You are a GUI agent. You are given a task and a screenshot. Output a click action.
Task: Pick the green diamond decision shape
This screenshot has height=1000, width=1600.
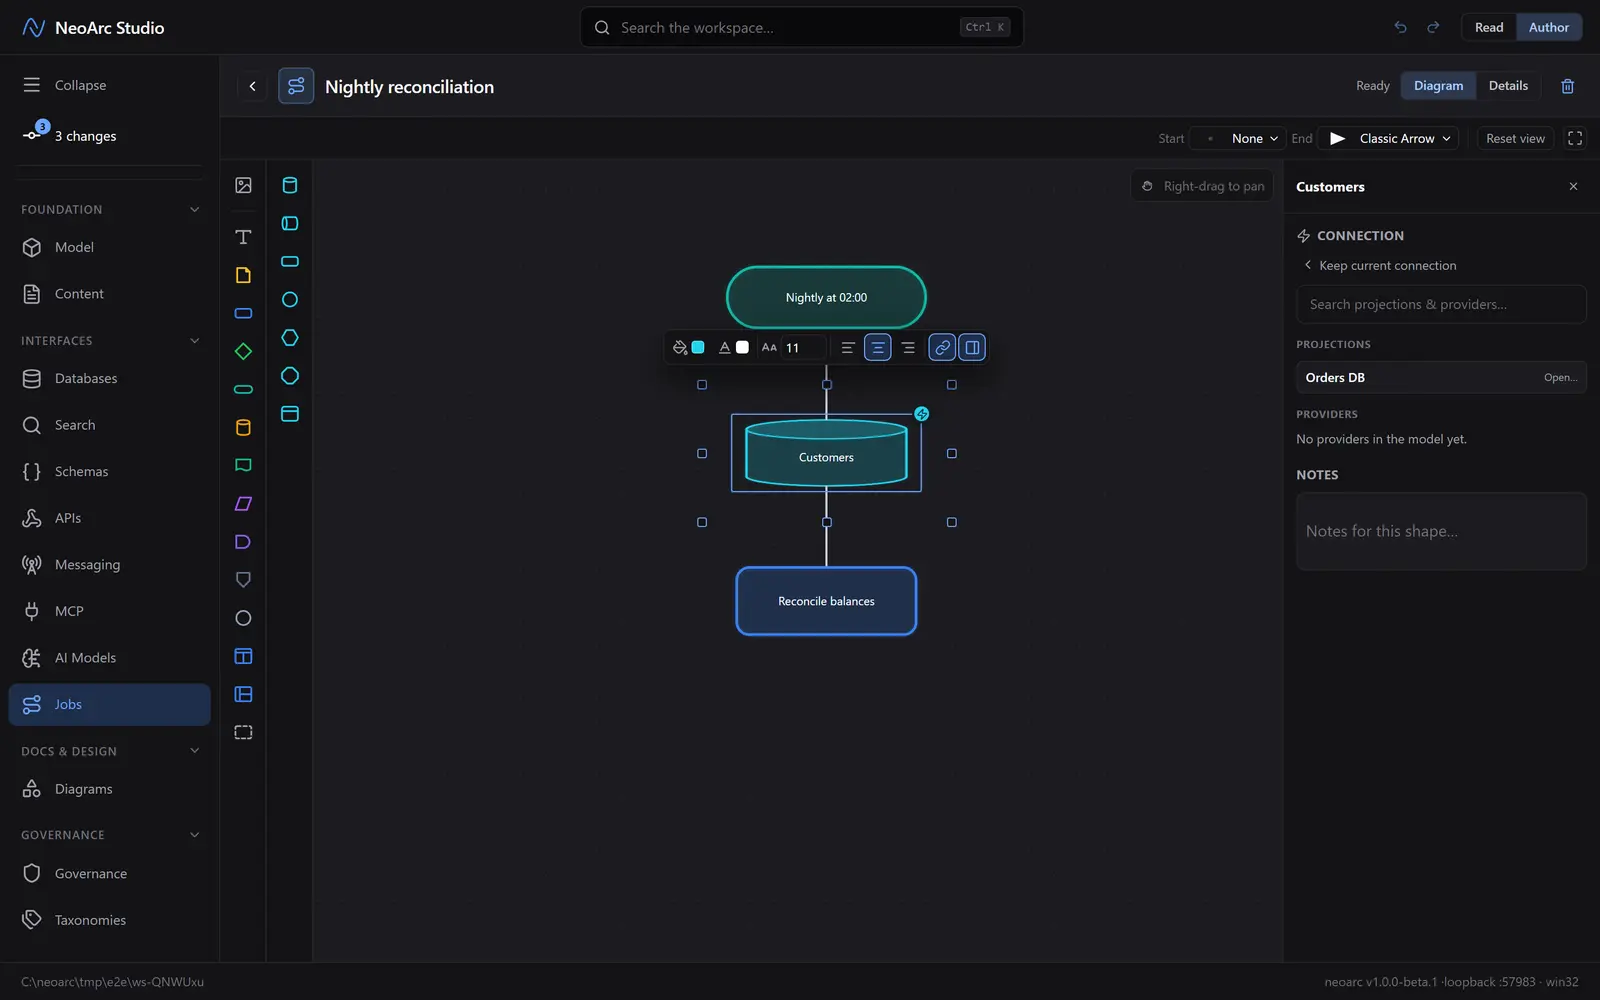(x=243, y=351)
